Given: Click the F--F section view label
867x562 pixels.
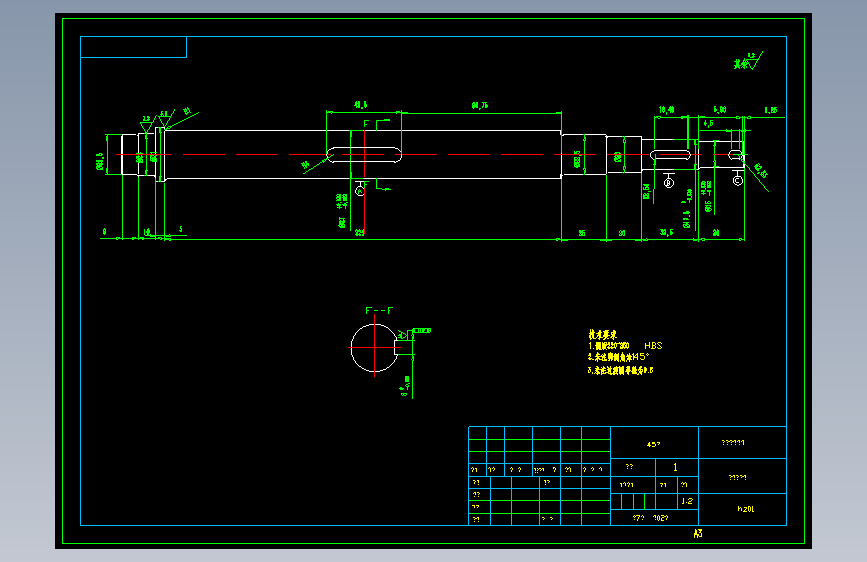Looking at the screenshot, I should click(x=379, y=311).
